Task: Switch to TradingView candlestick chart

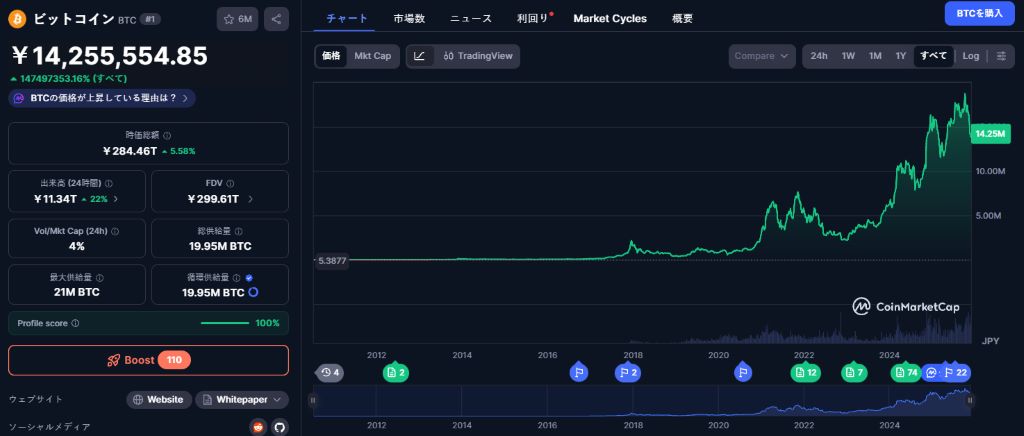Action: click(477, 56)
